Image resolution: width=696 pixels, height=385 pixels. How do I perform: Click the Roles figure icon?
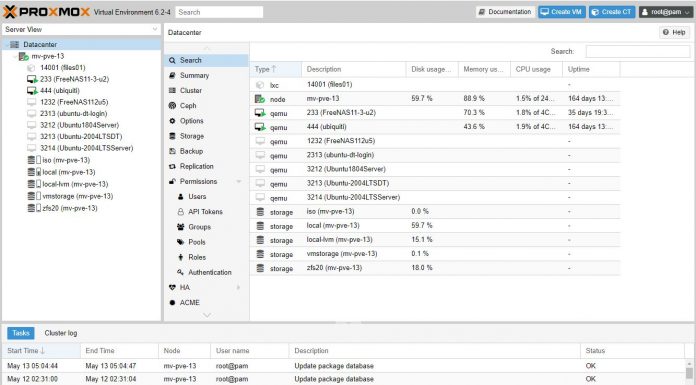[x=181, y=257]
